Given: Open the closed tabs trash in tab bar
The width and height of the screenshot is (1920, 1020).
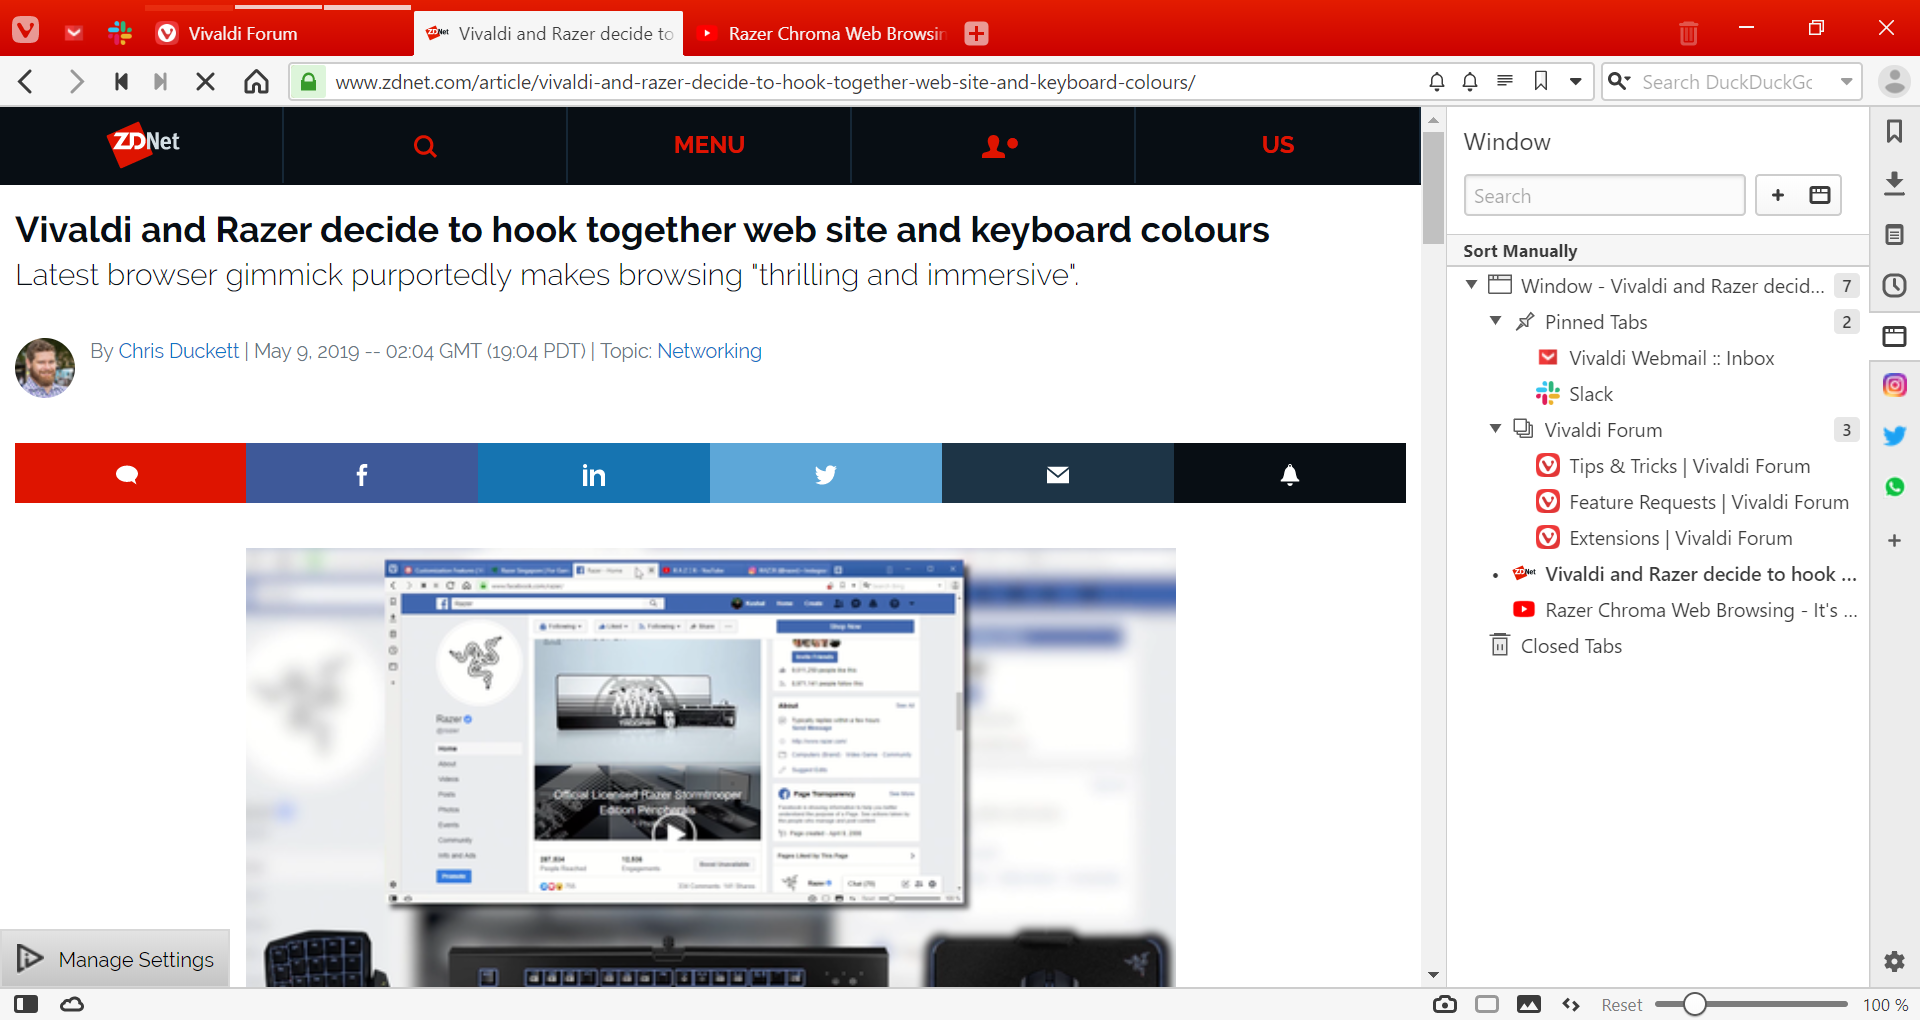Looking at the screenshot, I should coord(1688,33).
